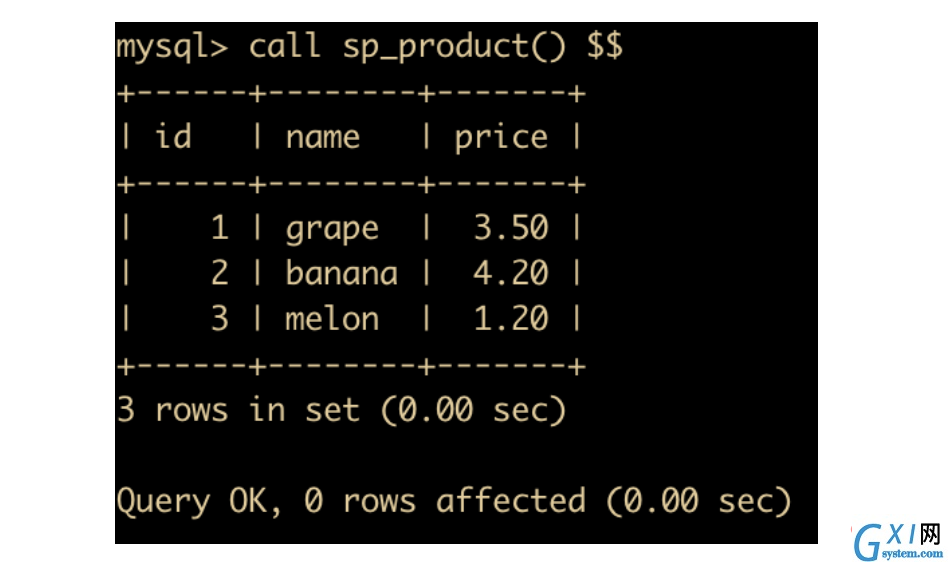Viewport: 950px width, 562px height.
Task: Click the 'system.com' text in watermark
Action: (x=912, y=554)
